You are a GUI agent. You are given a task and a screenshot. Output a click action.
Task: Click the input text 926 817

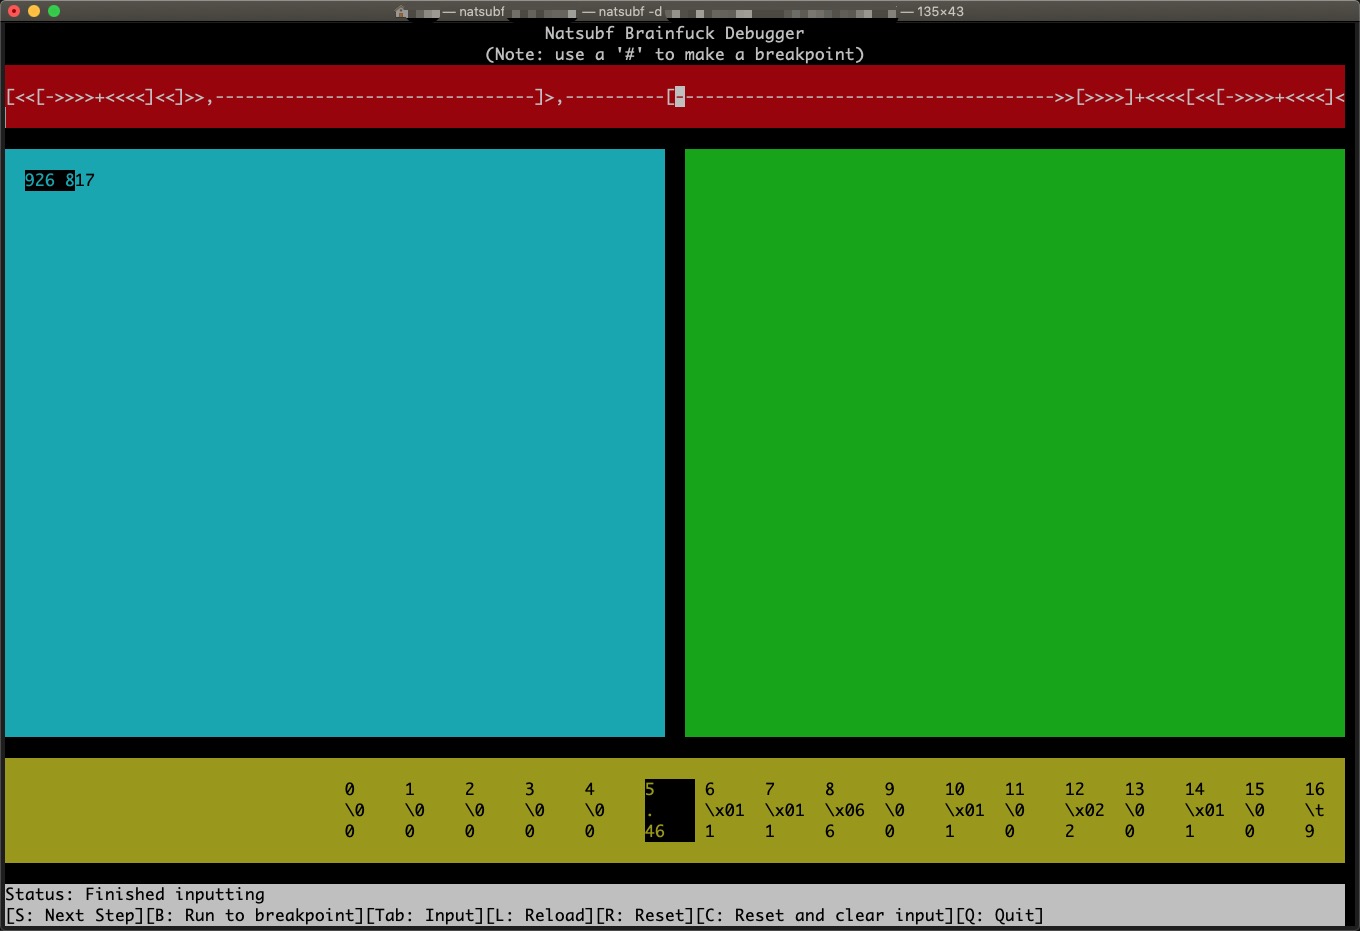(x=60, y=180)
